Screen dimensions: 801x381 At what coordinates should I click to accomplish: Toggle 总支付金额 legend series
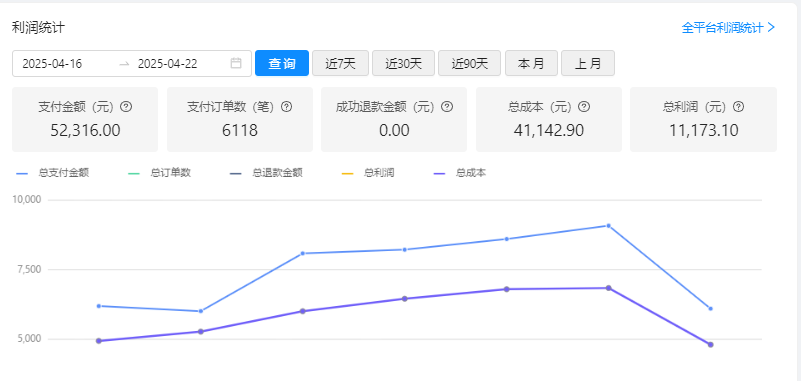52,173
